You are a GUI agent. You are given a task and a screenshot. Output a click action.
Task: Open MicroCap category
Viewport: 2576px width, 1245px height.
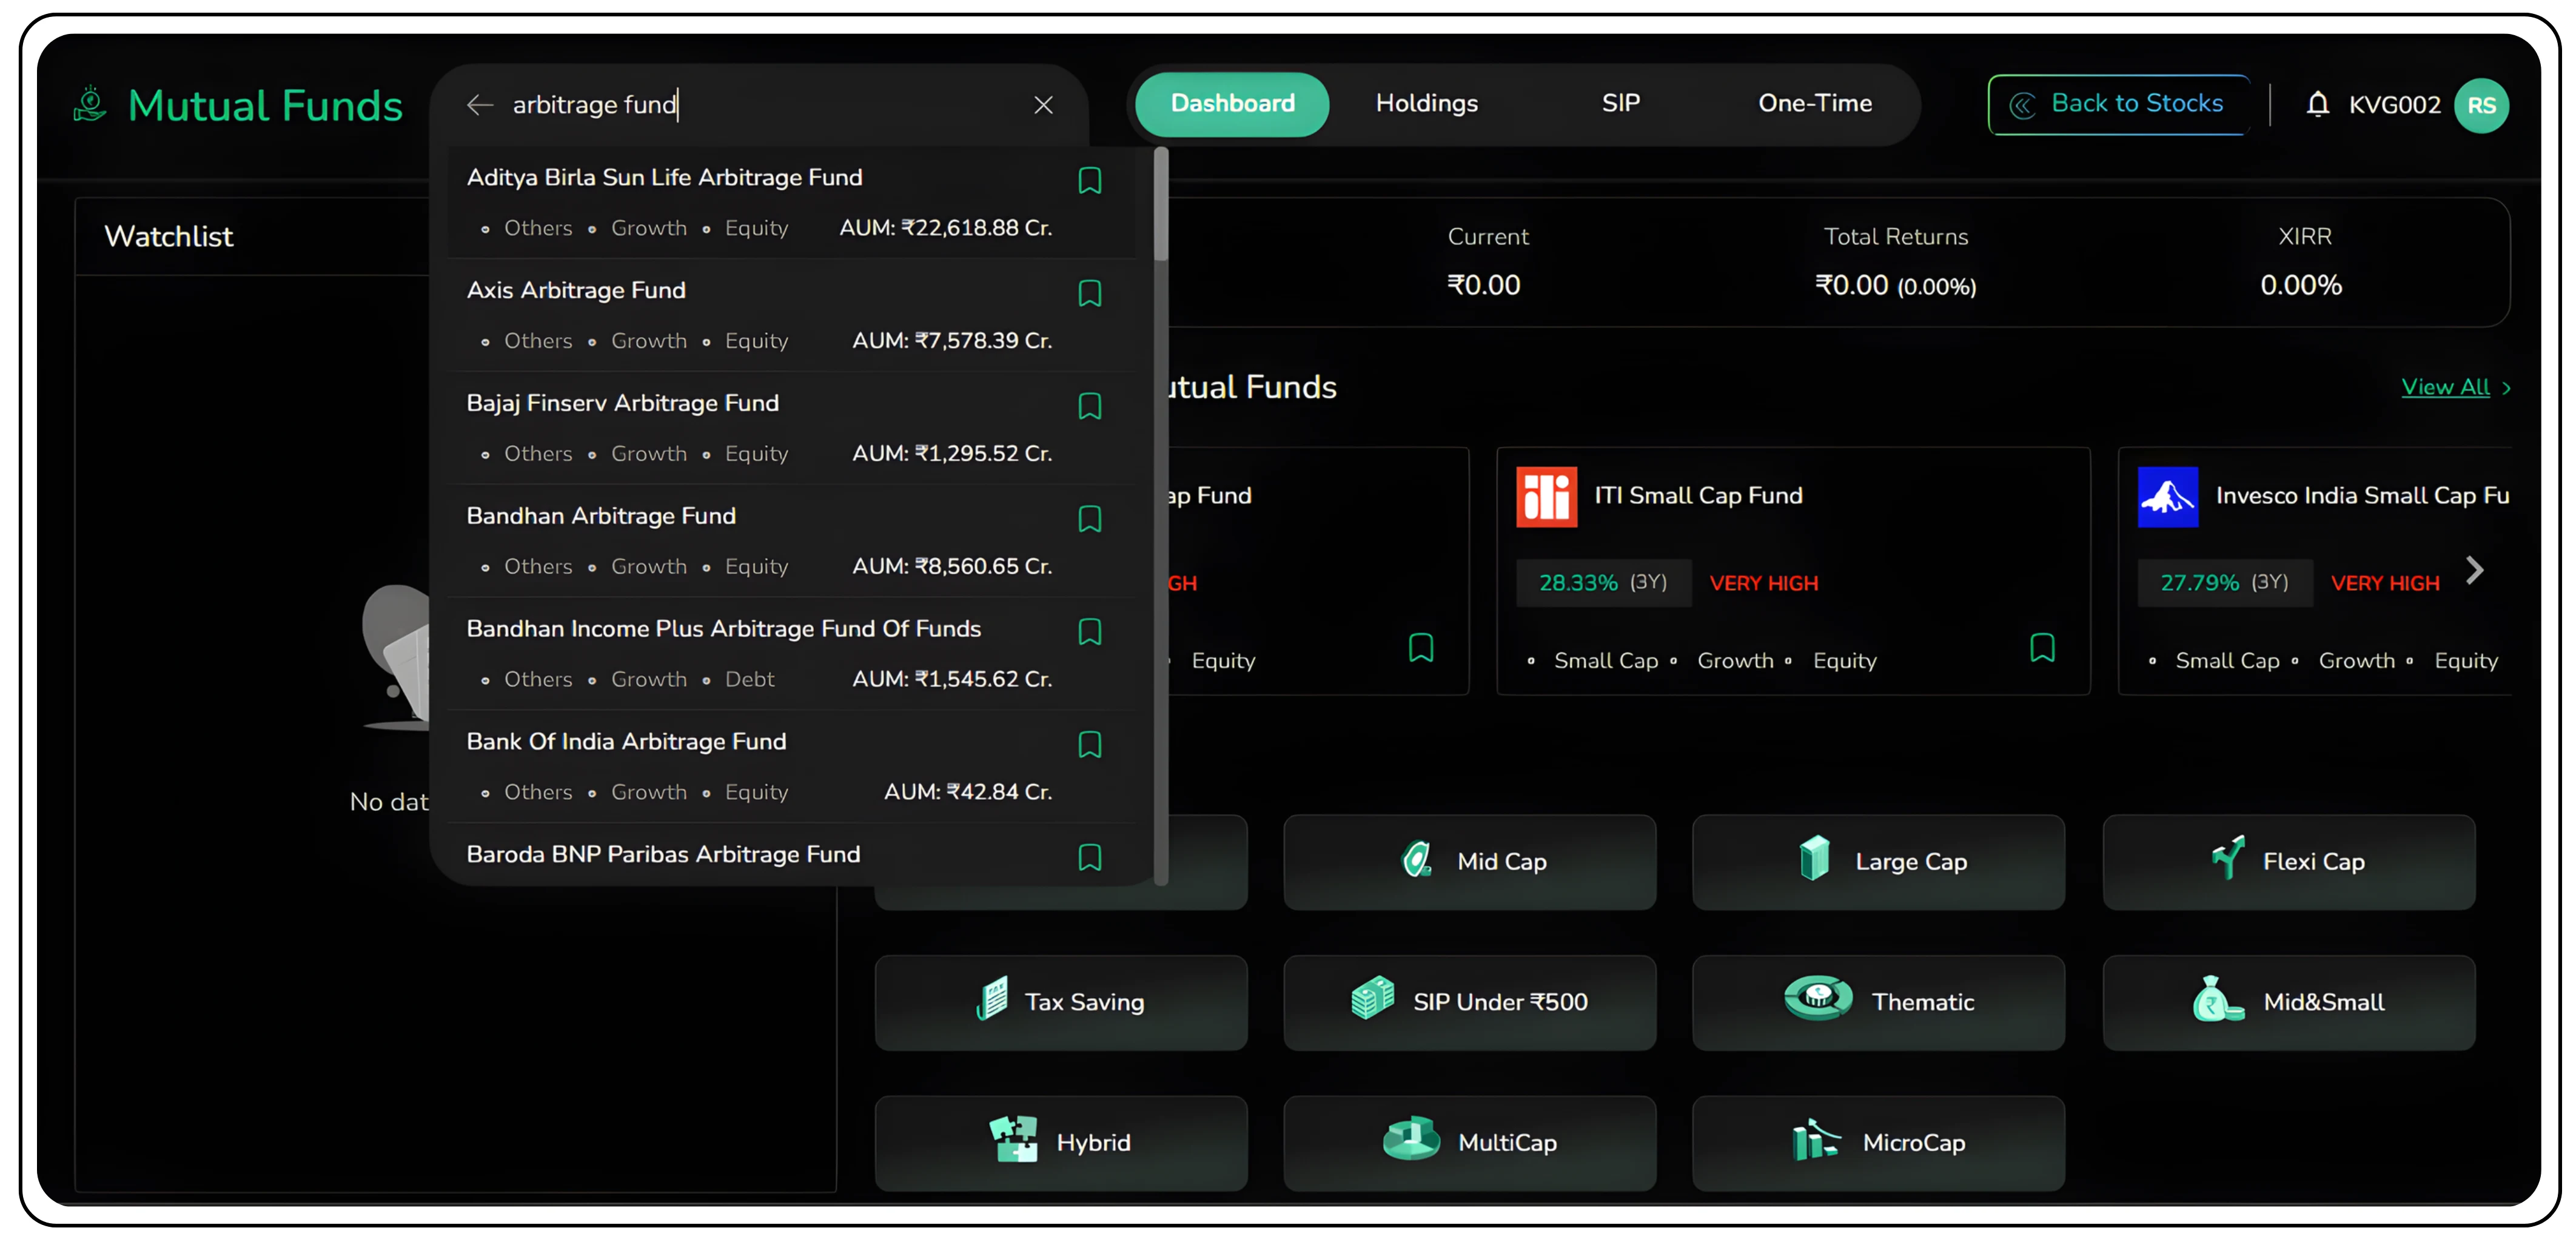(1878, 1143)
